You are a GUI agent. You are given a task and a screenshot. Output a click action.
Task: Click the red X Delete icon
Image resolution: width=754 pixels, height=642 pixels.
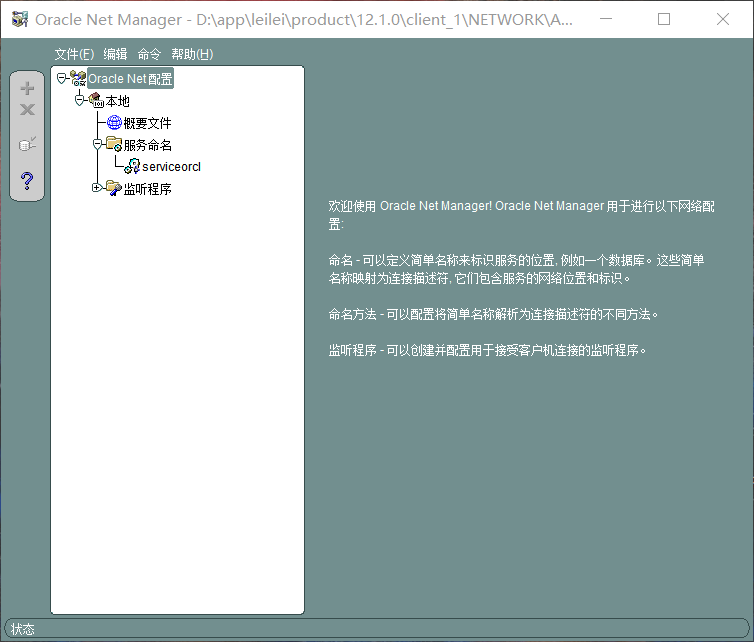pyautogui.click(x=27, y=110)
